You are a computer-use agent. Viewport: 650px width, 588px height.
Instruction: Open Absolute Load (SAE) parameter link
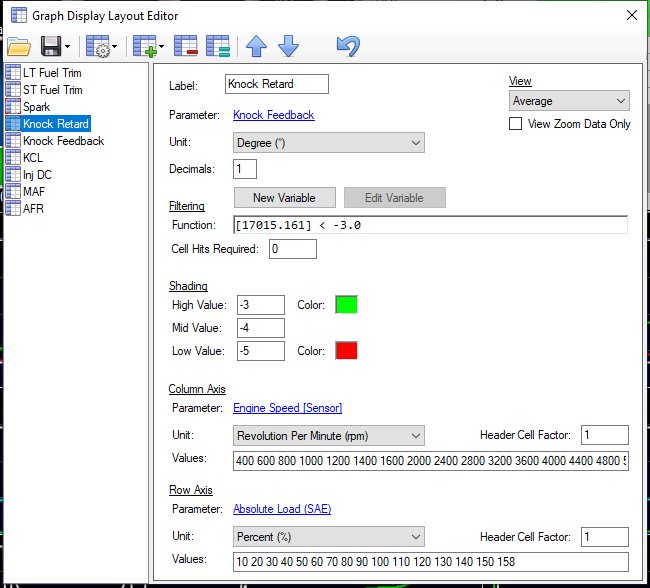pyautogui.click(x=282, y=509)
